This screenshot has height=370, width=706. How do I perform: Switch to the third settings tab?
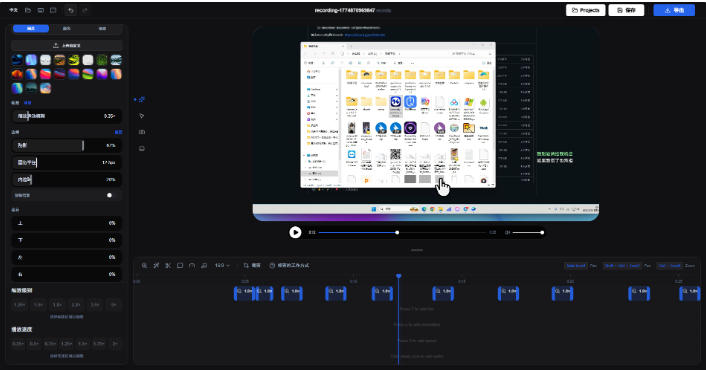coord(102,28)
